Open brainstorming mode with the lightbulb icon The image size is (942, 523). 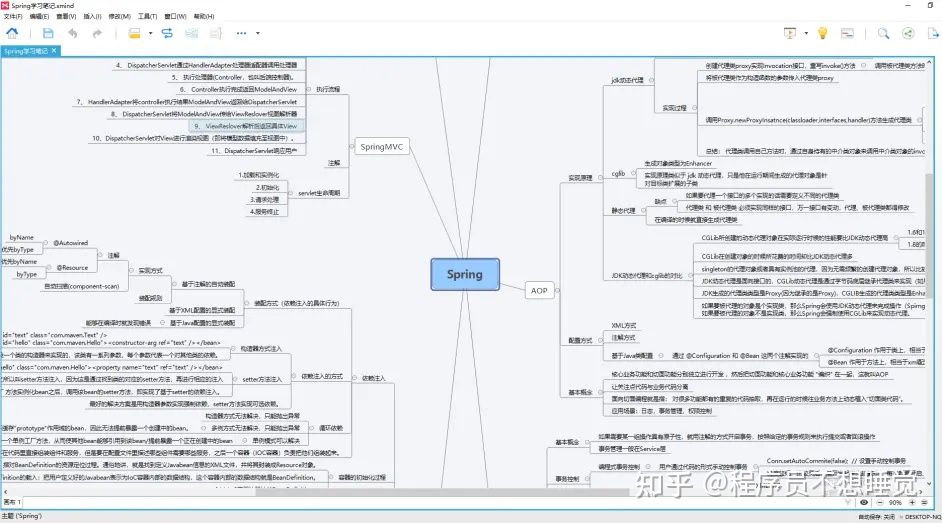click(x=822, y=33)
